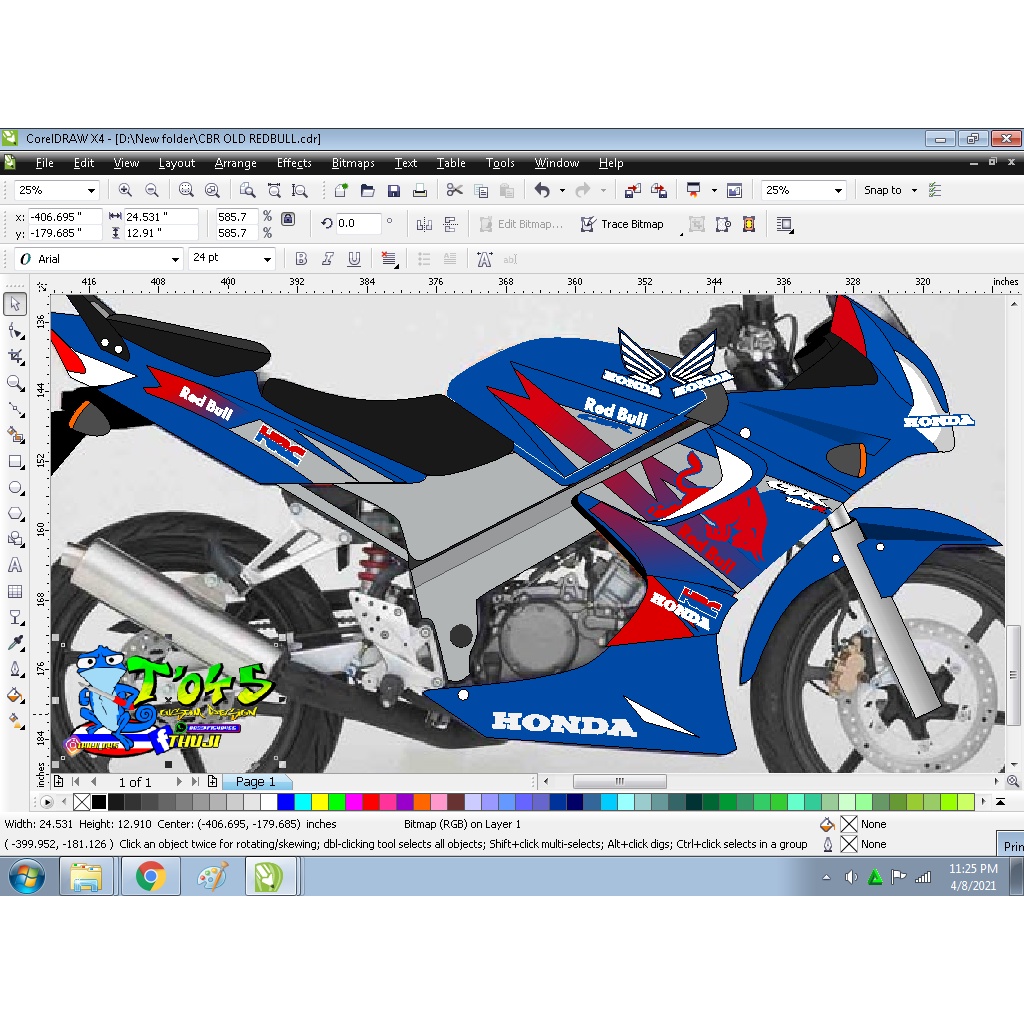Image resolution: width=1024 pixels, height=1024 pixels.
Task: Open the Help menu
Action: [x=611, y=163]
